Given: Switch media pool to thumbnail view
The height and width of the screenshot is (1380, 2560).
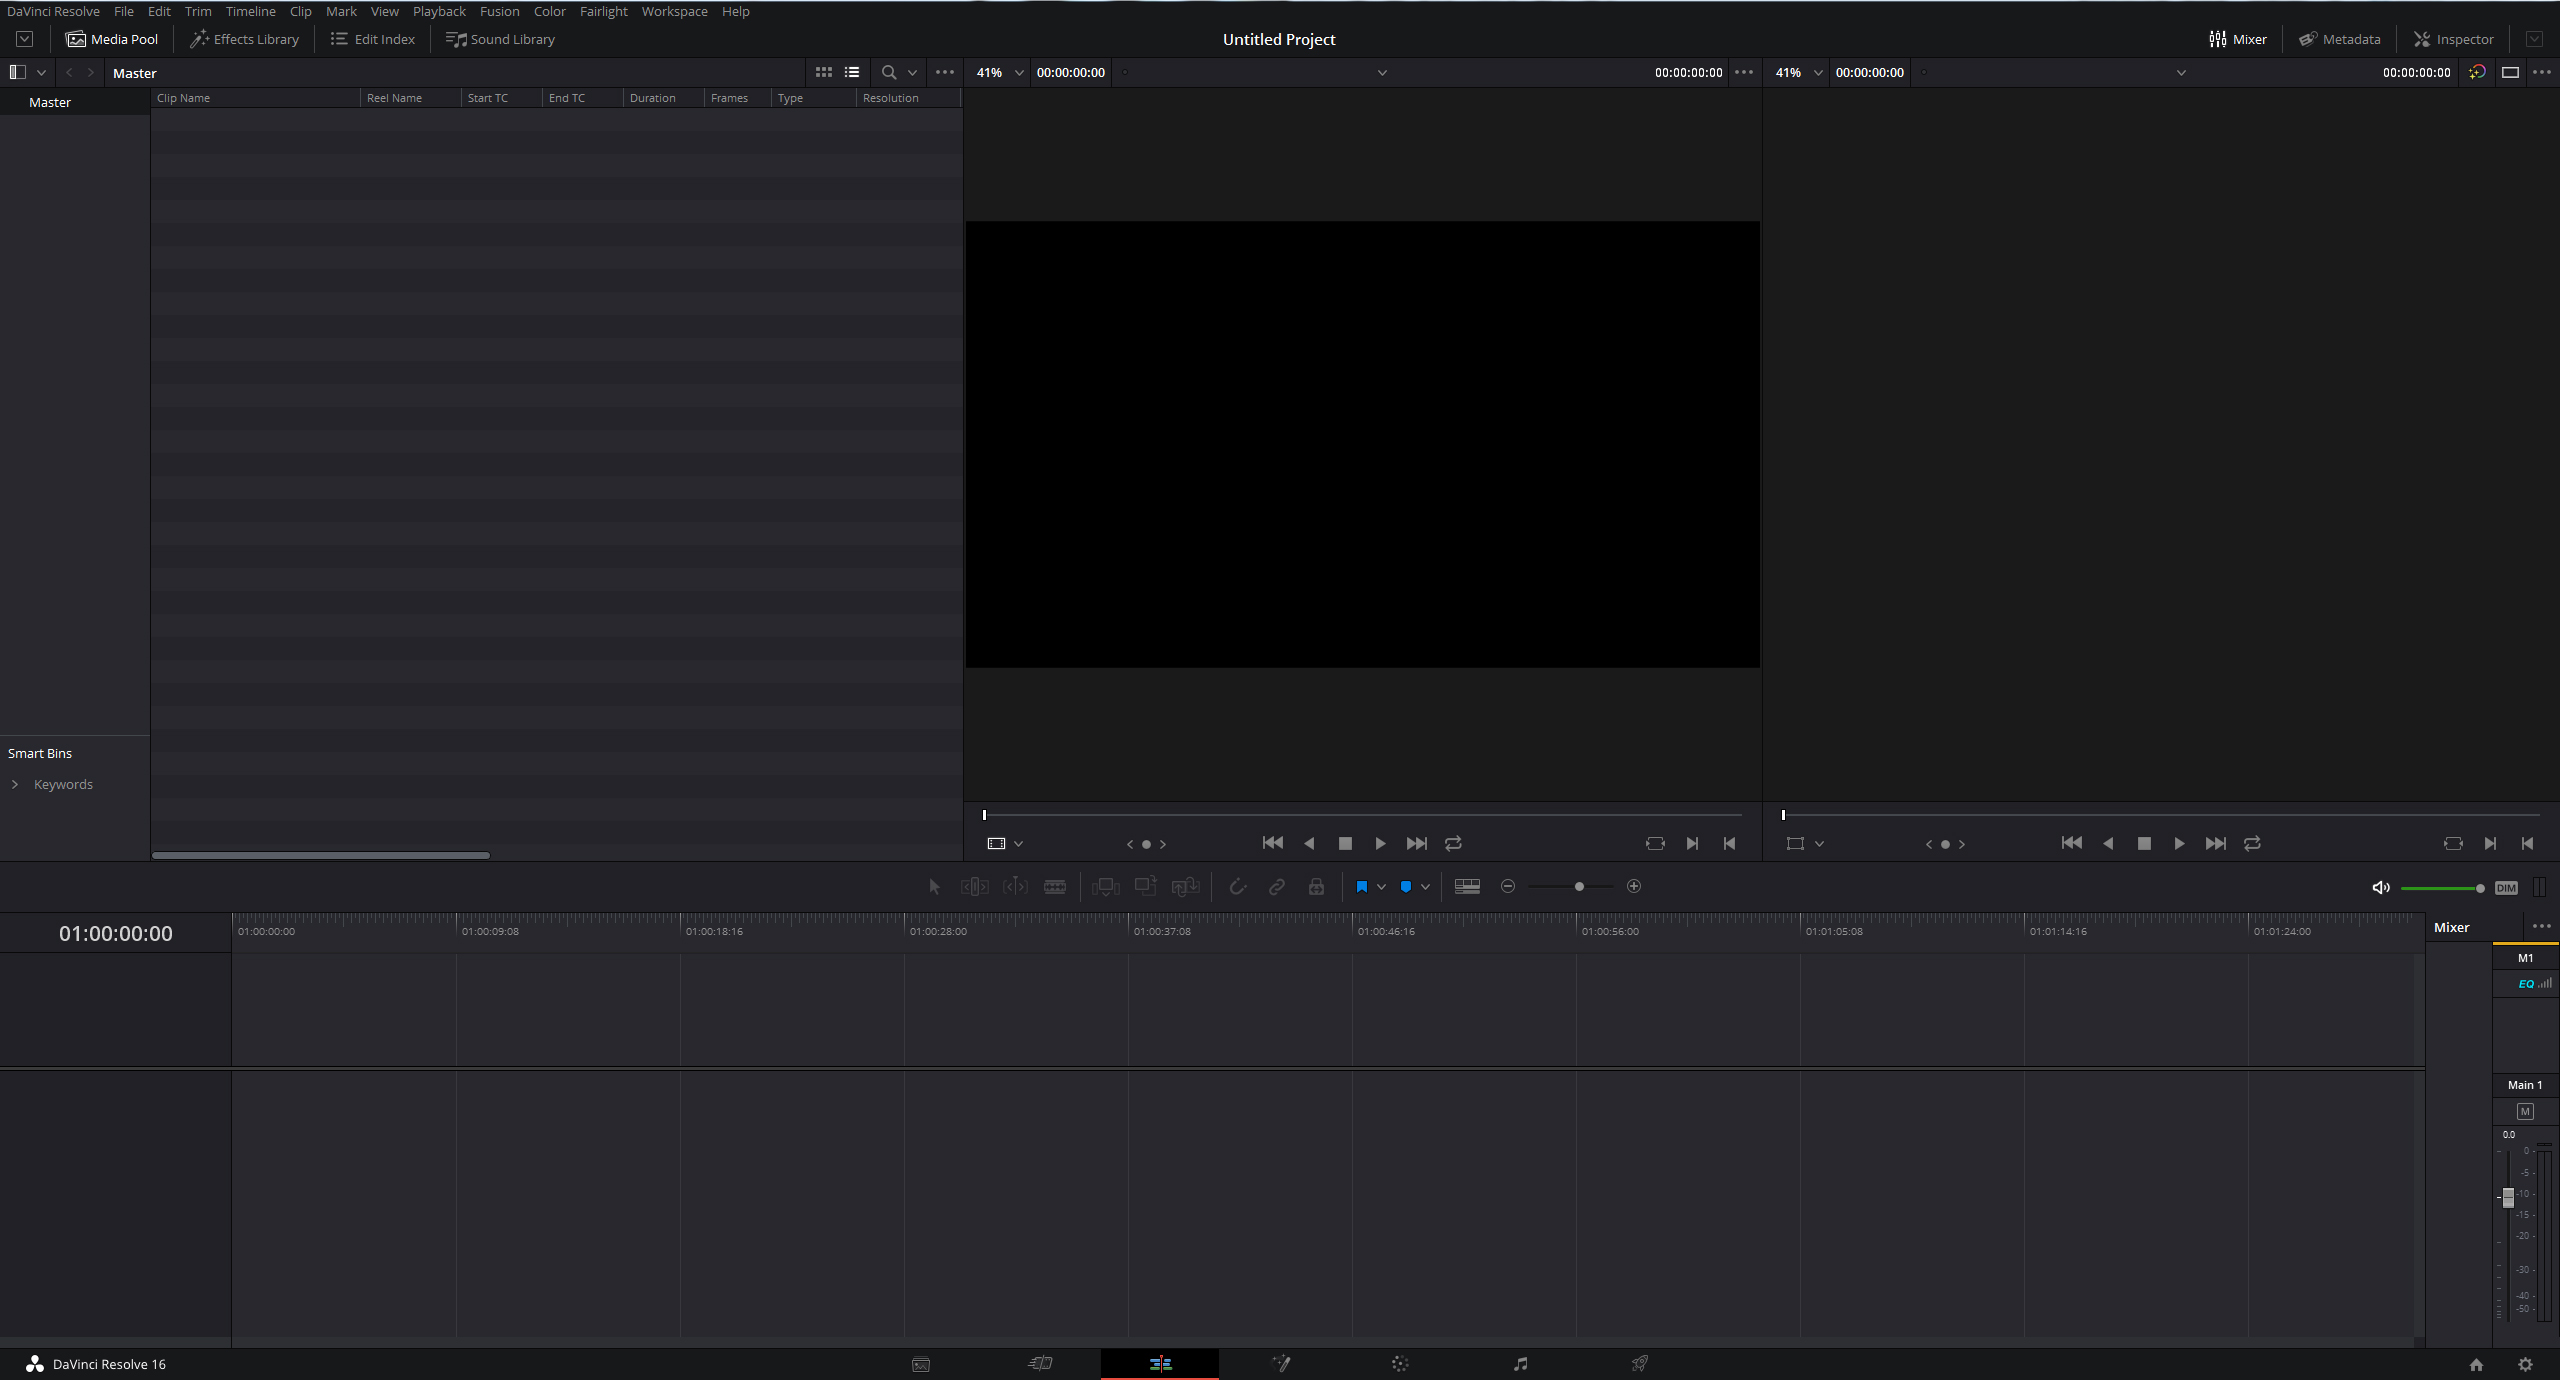Looking at the screenshot, I should pyautogui.click(x=823, y=72).
